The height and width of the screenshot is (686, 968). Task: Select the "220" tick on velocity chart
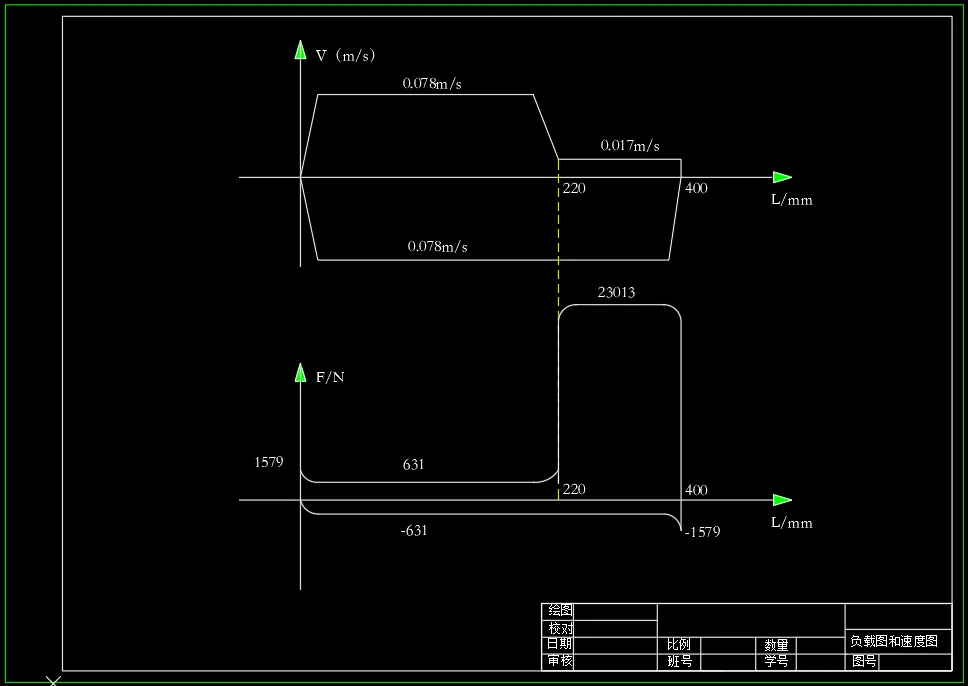coord(574,188)
